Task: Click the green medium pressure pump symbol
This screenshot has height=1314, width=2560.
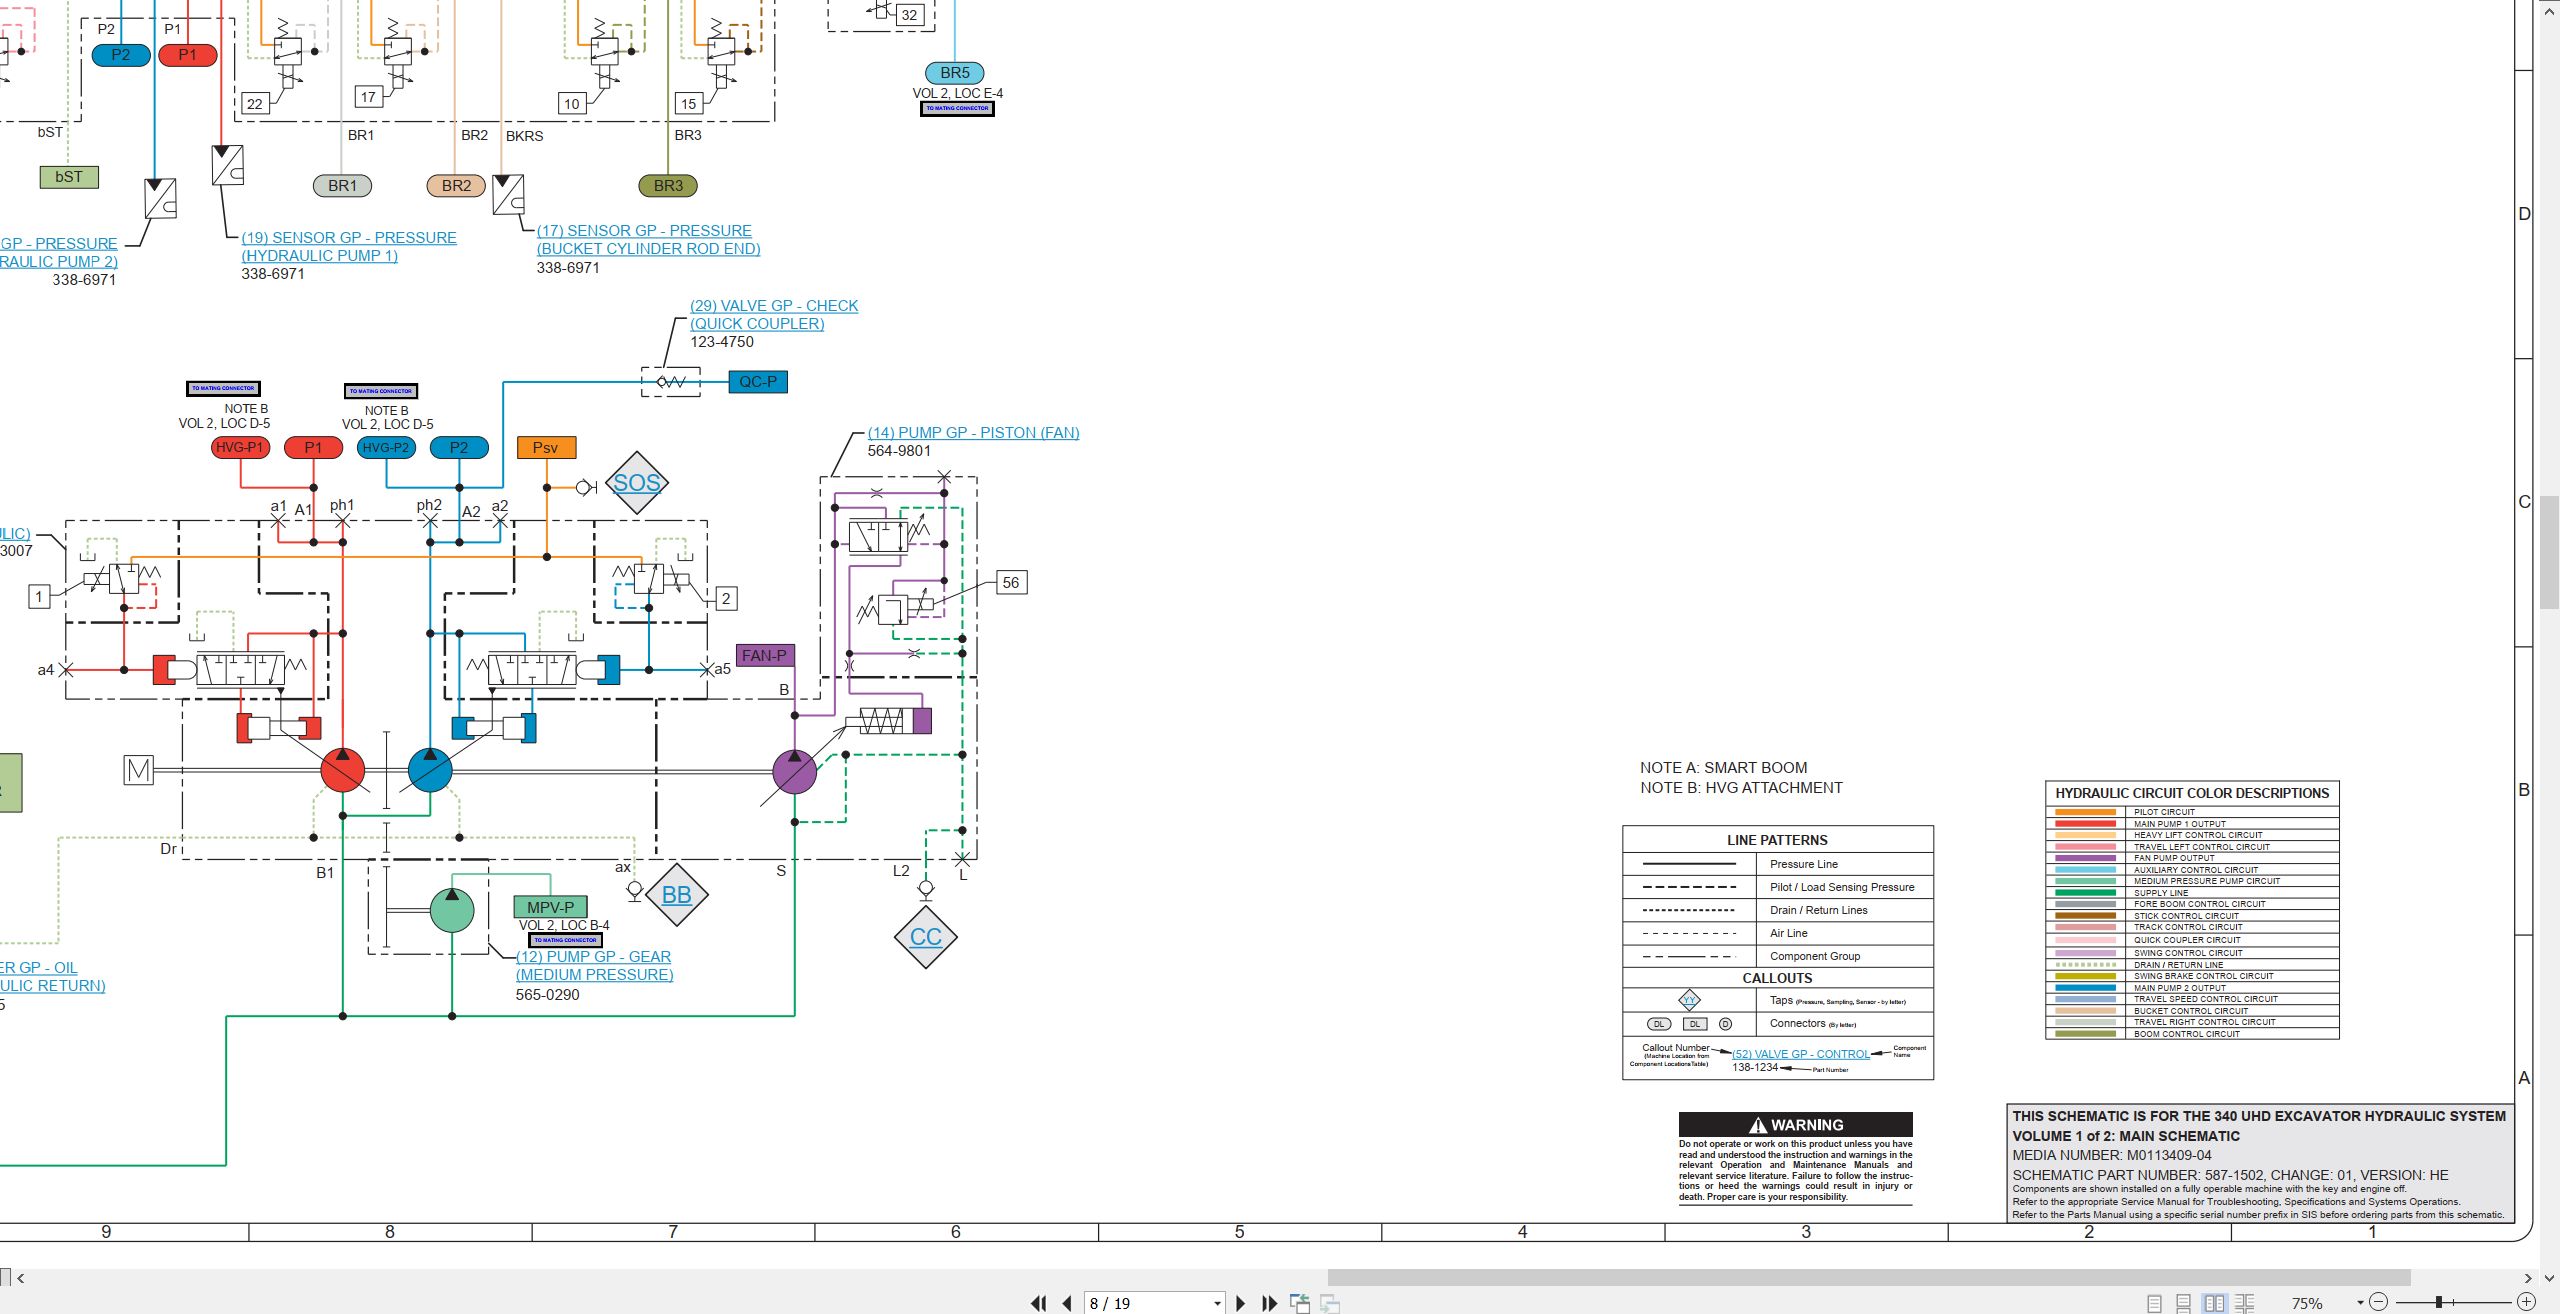Action: tap(452, 910)
